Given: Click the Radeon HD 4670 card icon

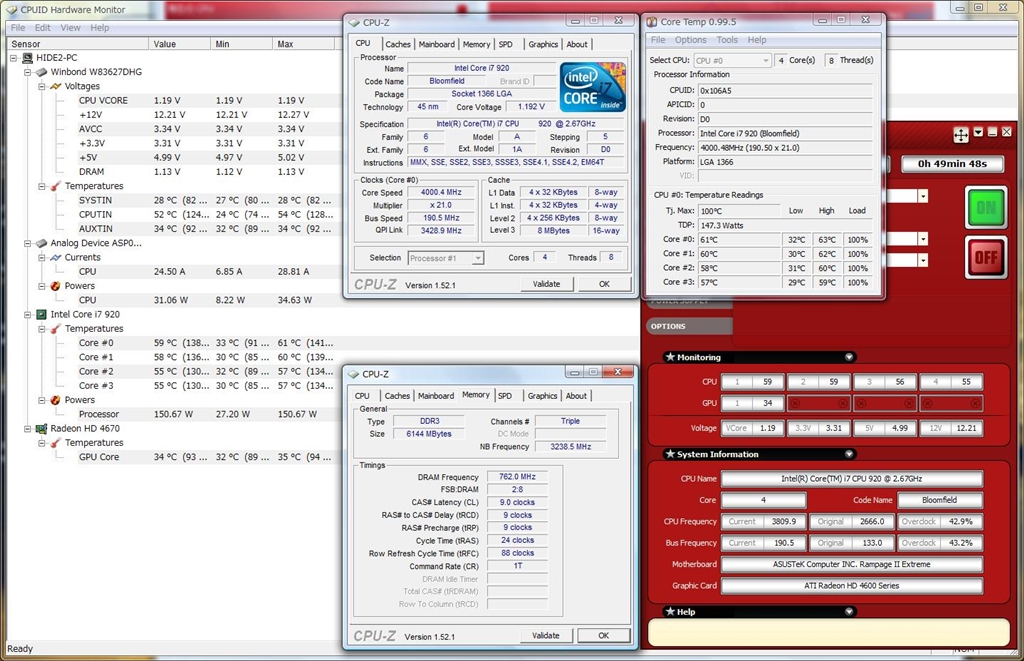Looking at the screenshot, I should pyautogui.click(x=42, y=429).
